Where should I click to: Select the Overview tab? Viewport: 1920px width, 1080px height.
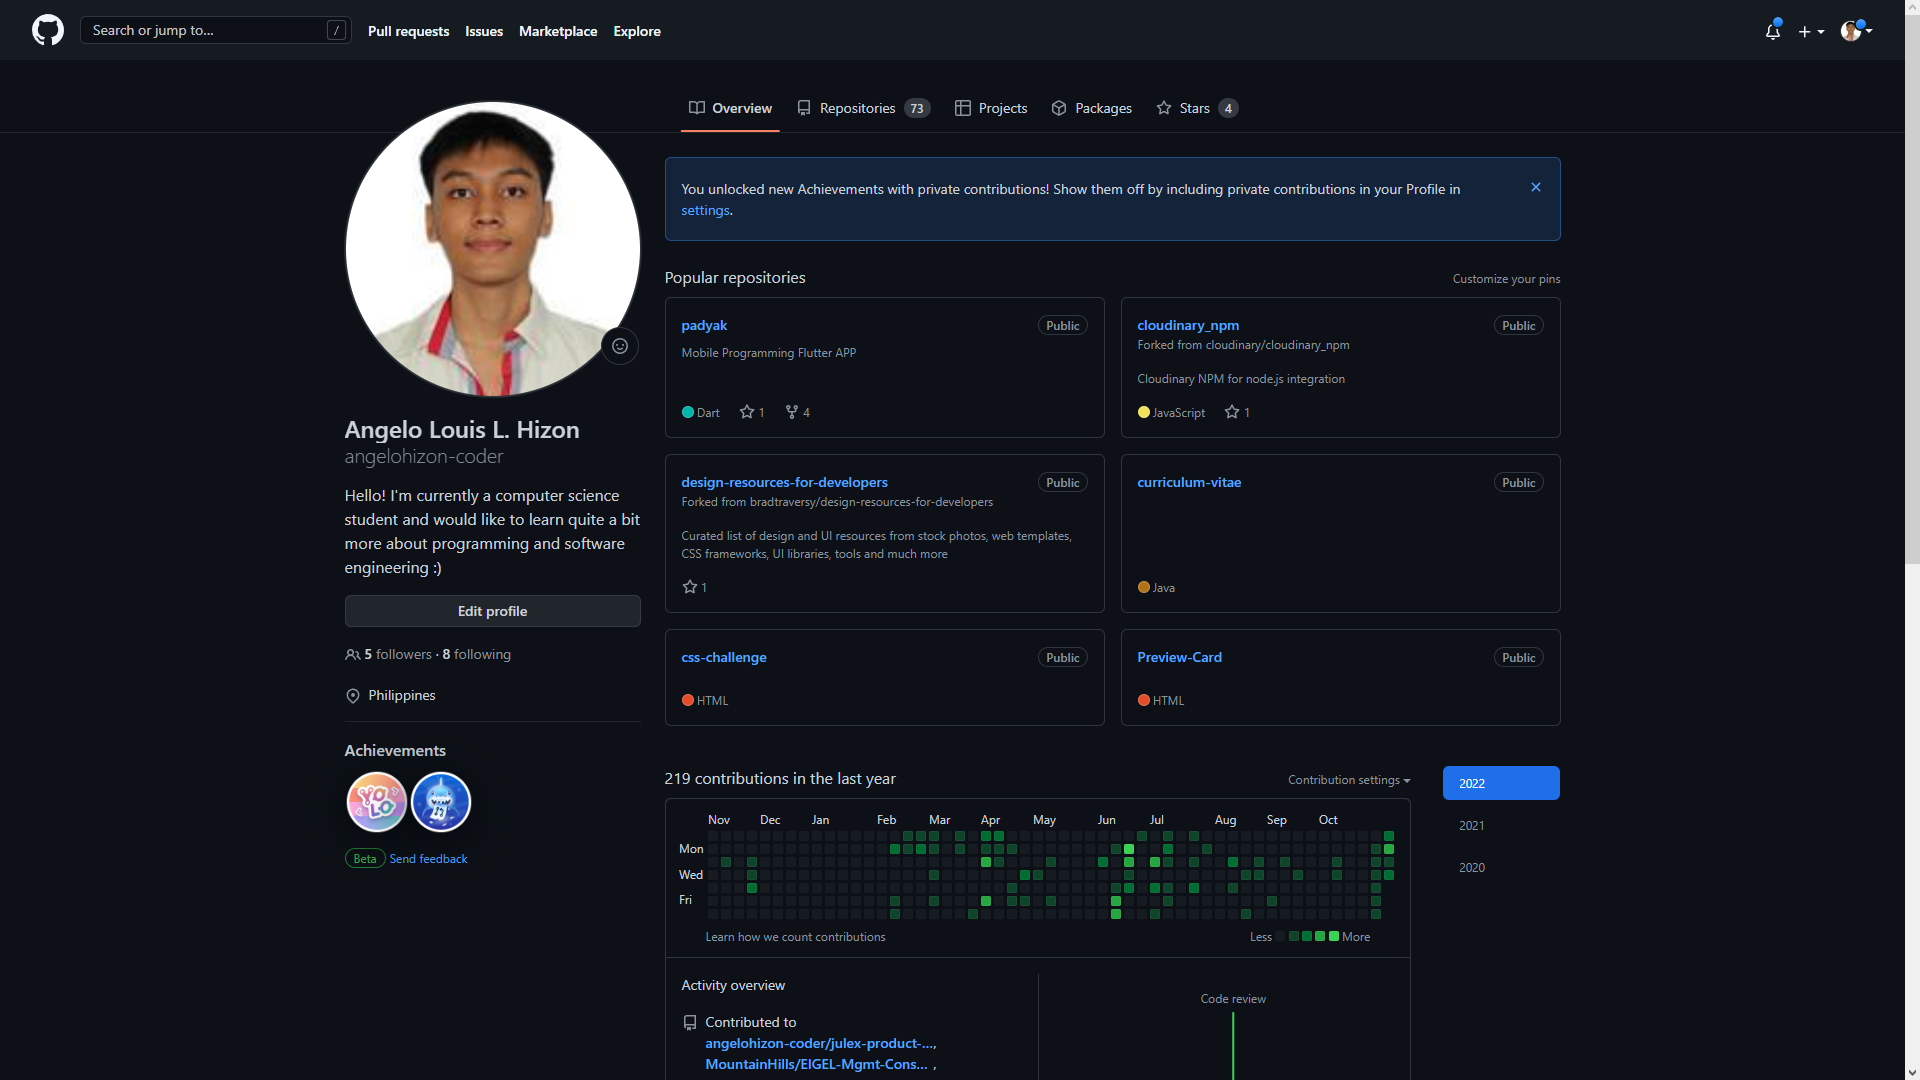click(730, 108)
